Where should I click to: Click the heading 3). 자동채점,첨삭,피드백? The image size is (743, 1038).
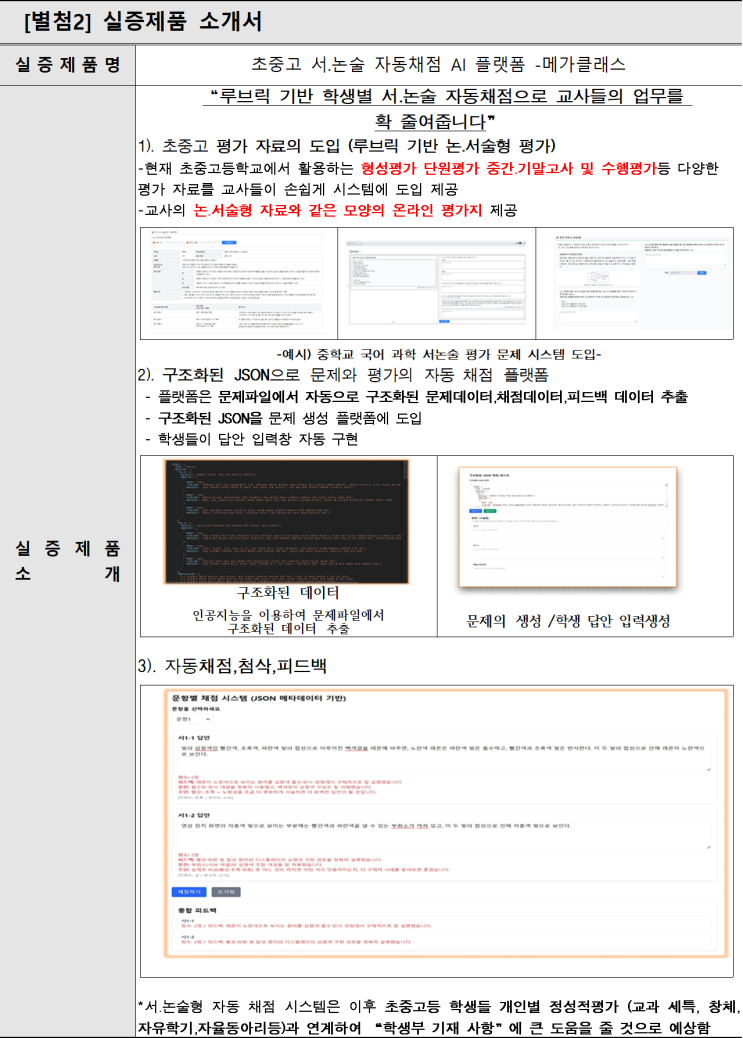232,665
